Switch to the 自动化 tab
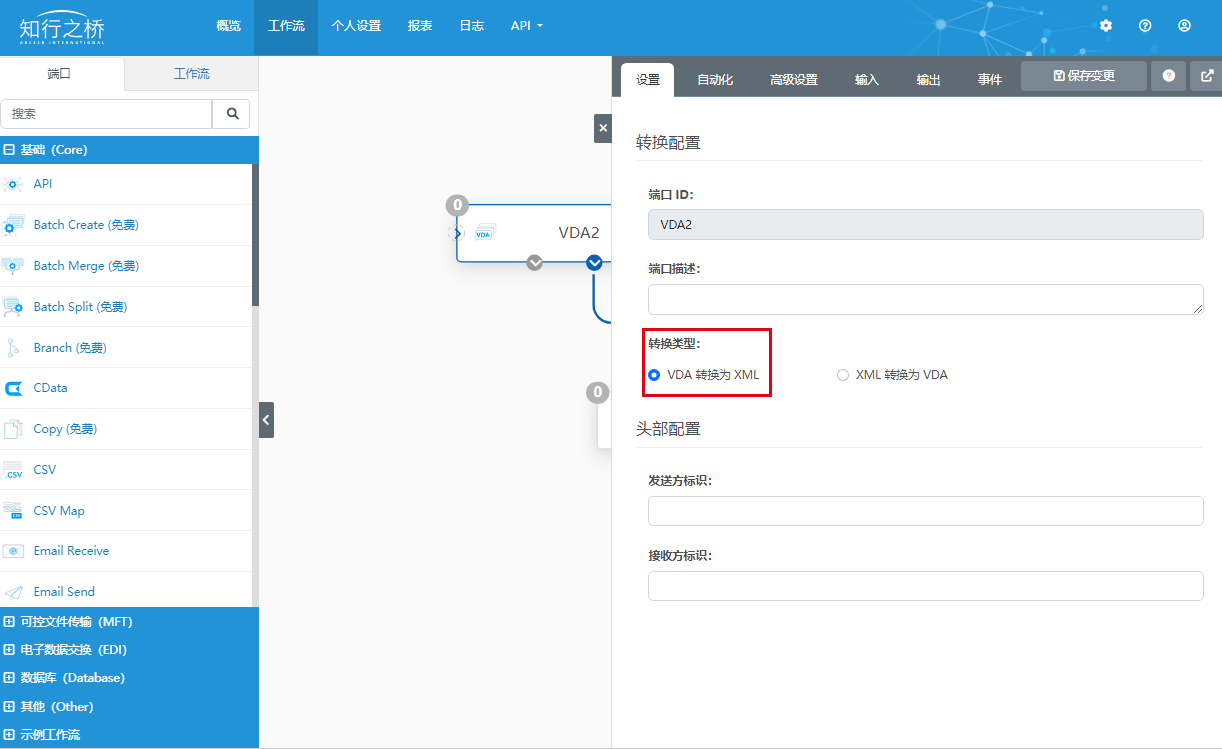Screen dimensions: 1222x749 pos(715,80)
